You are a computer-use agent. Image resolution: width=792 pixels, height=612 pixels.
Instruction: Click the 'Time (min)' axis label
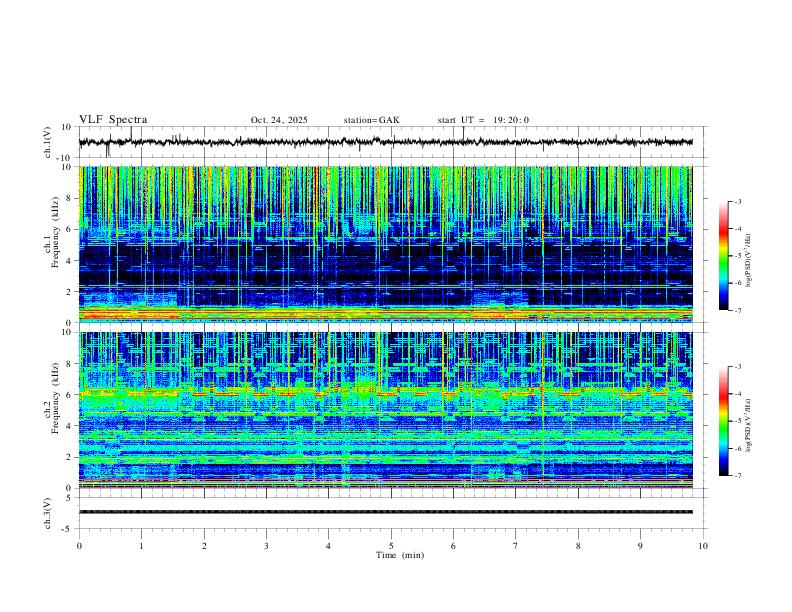point(400,555)
